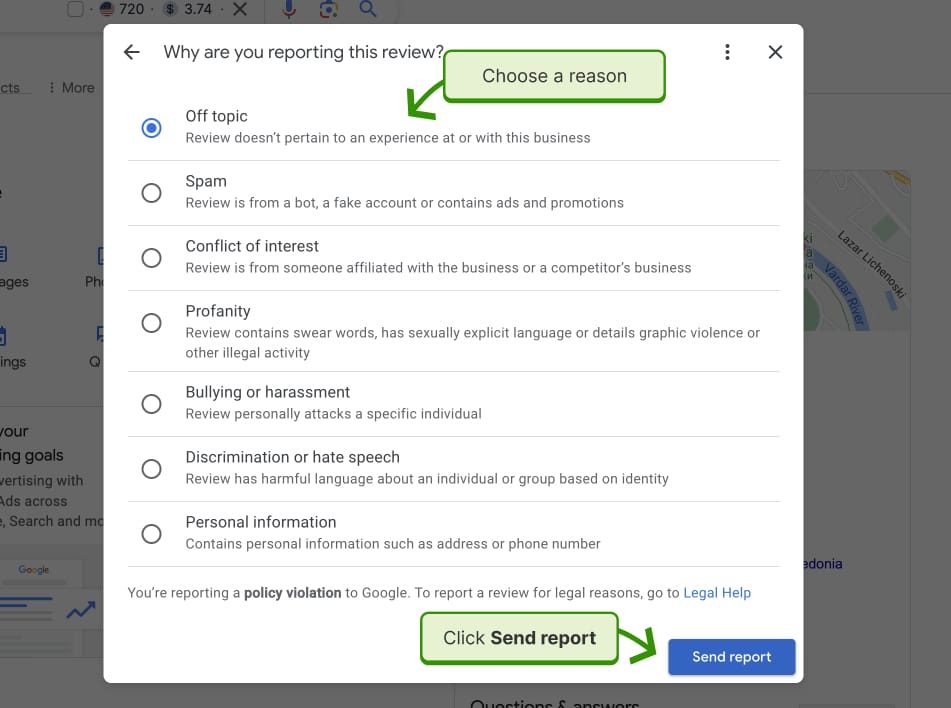Viewport: 951px width, 708px height.
Task: Select Profanity as the report reason
Action: (x=151, y=323)
